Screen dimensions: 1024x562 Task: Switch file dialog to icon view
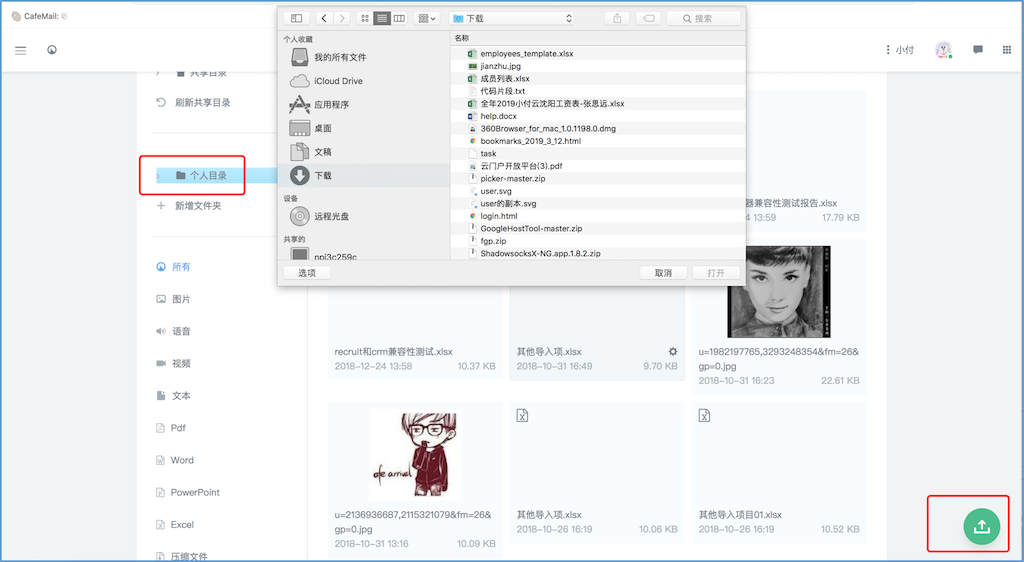tap(364, 18)
